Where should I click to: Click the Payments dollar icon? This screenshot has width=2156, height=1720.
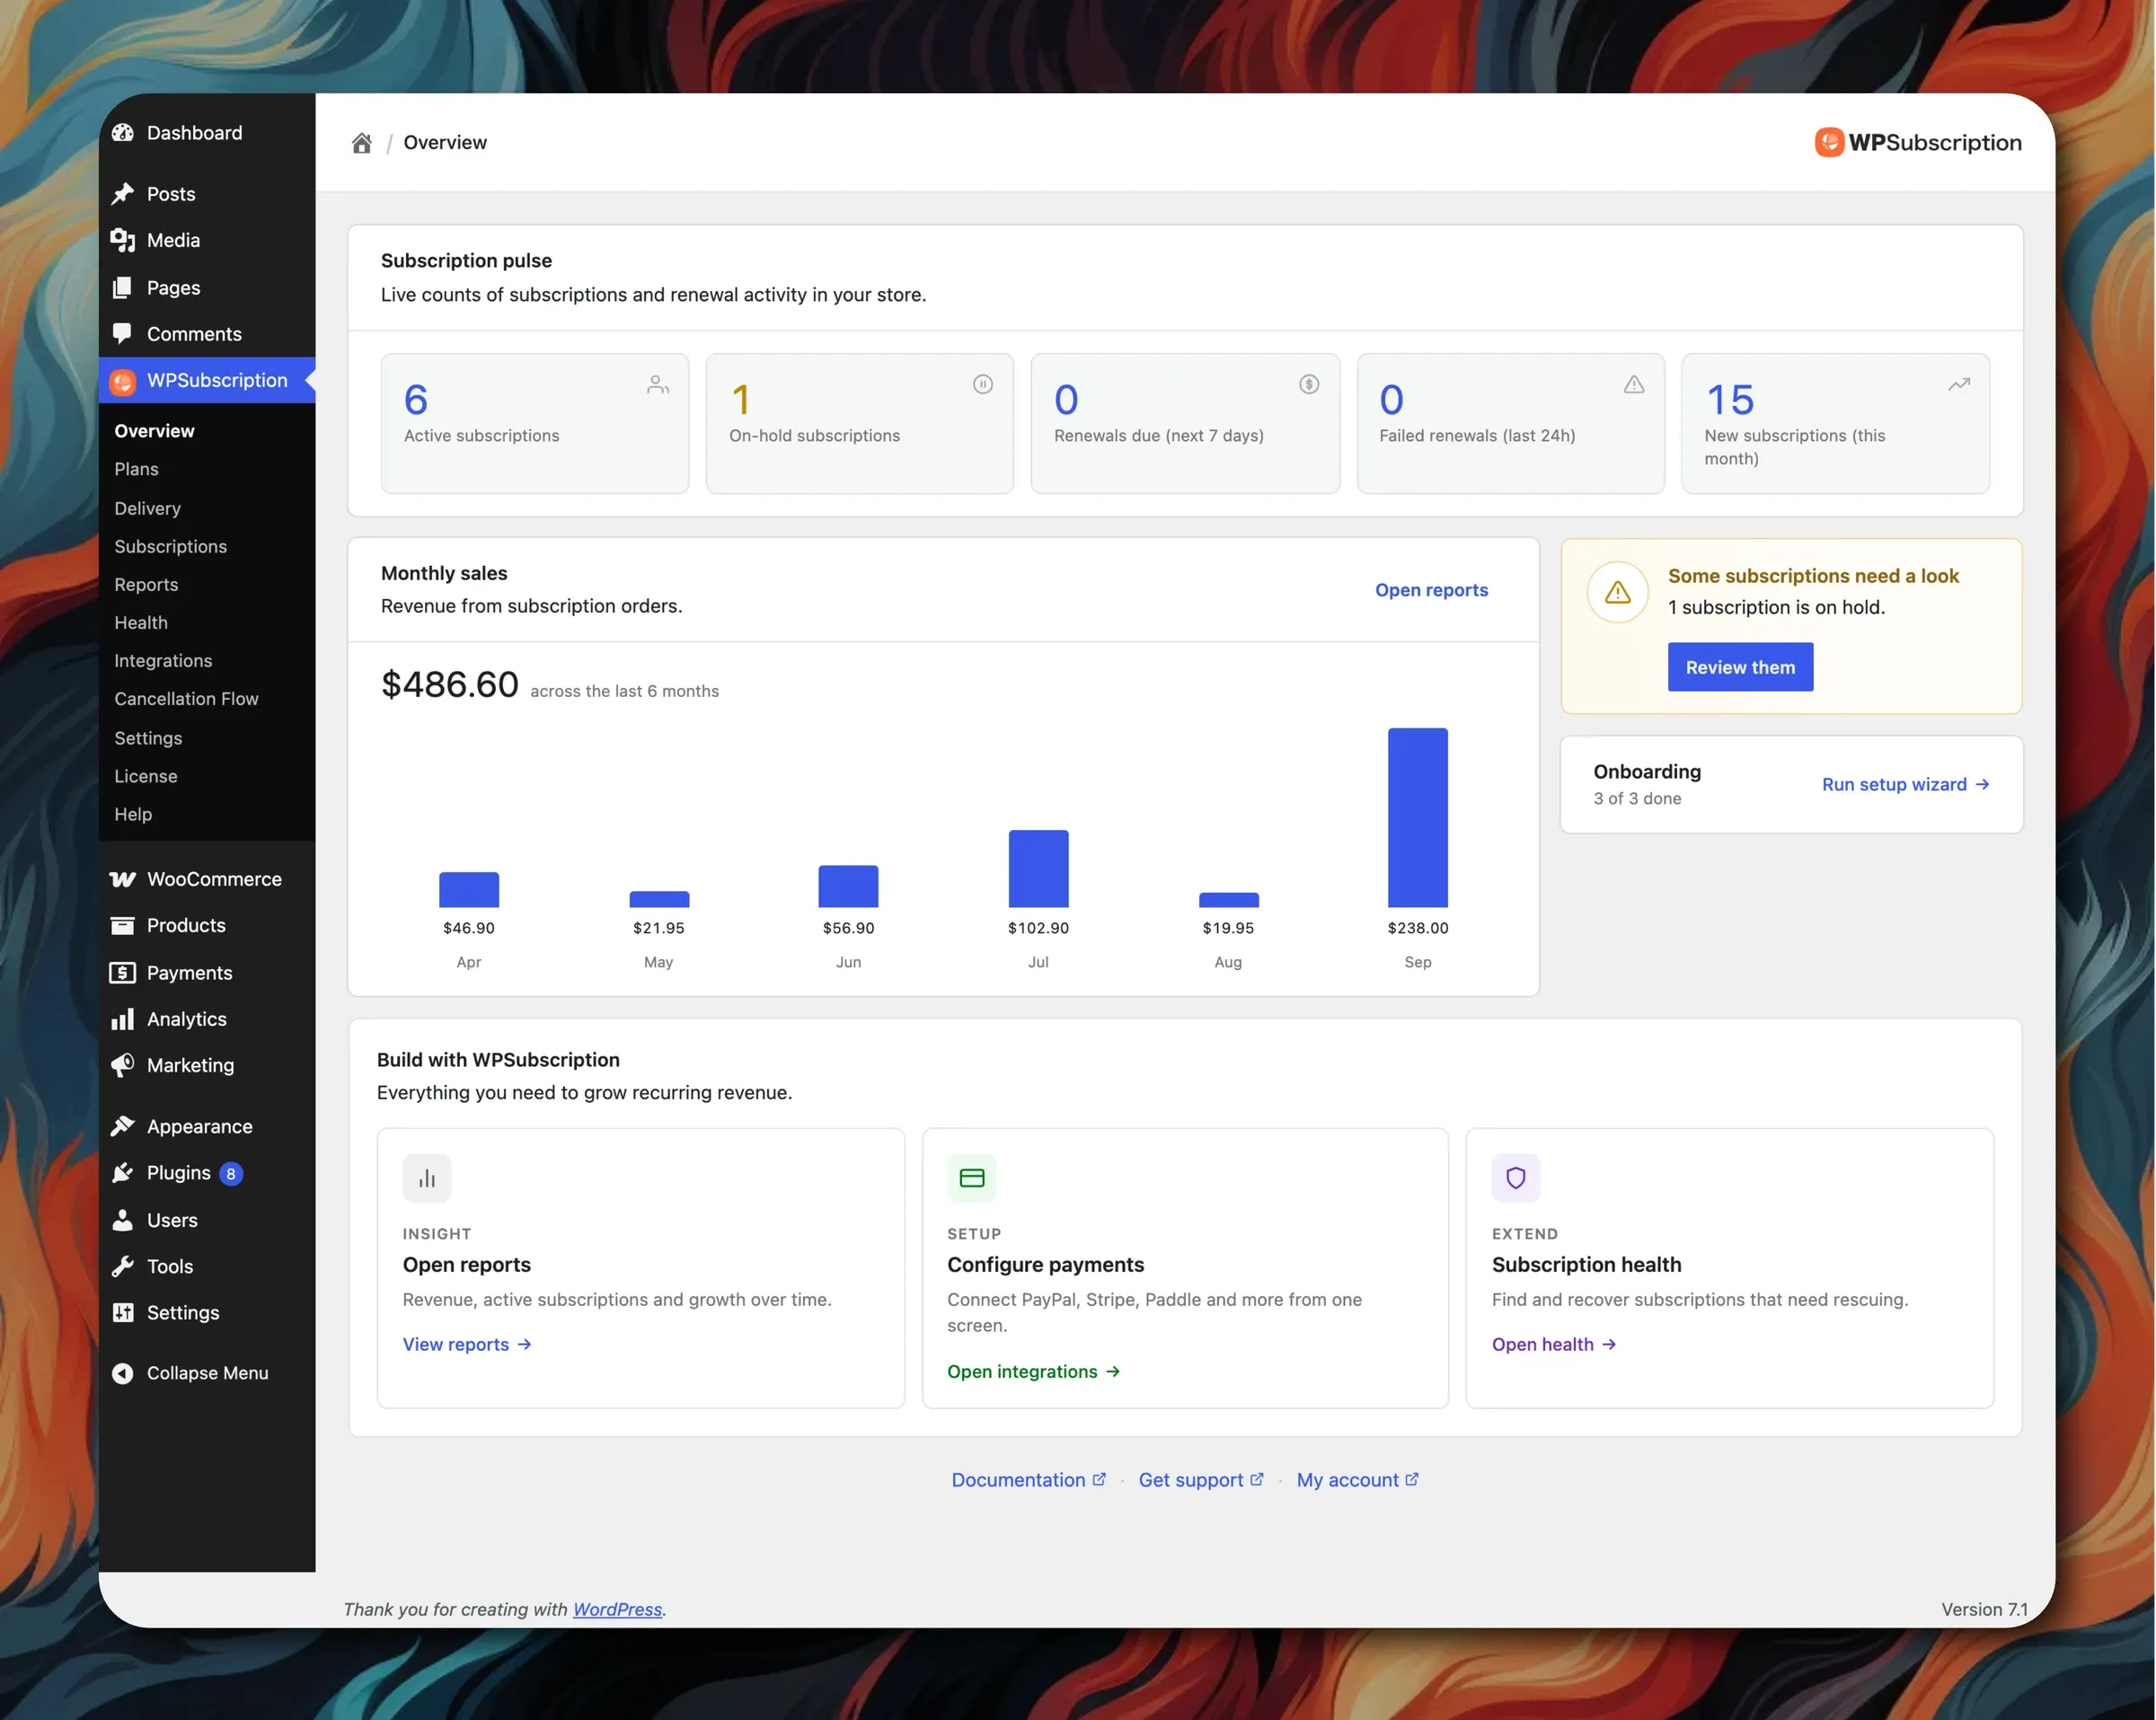(123, 972)
